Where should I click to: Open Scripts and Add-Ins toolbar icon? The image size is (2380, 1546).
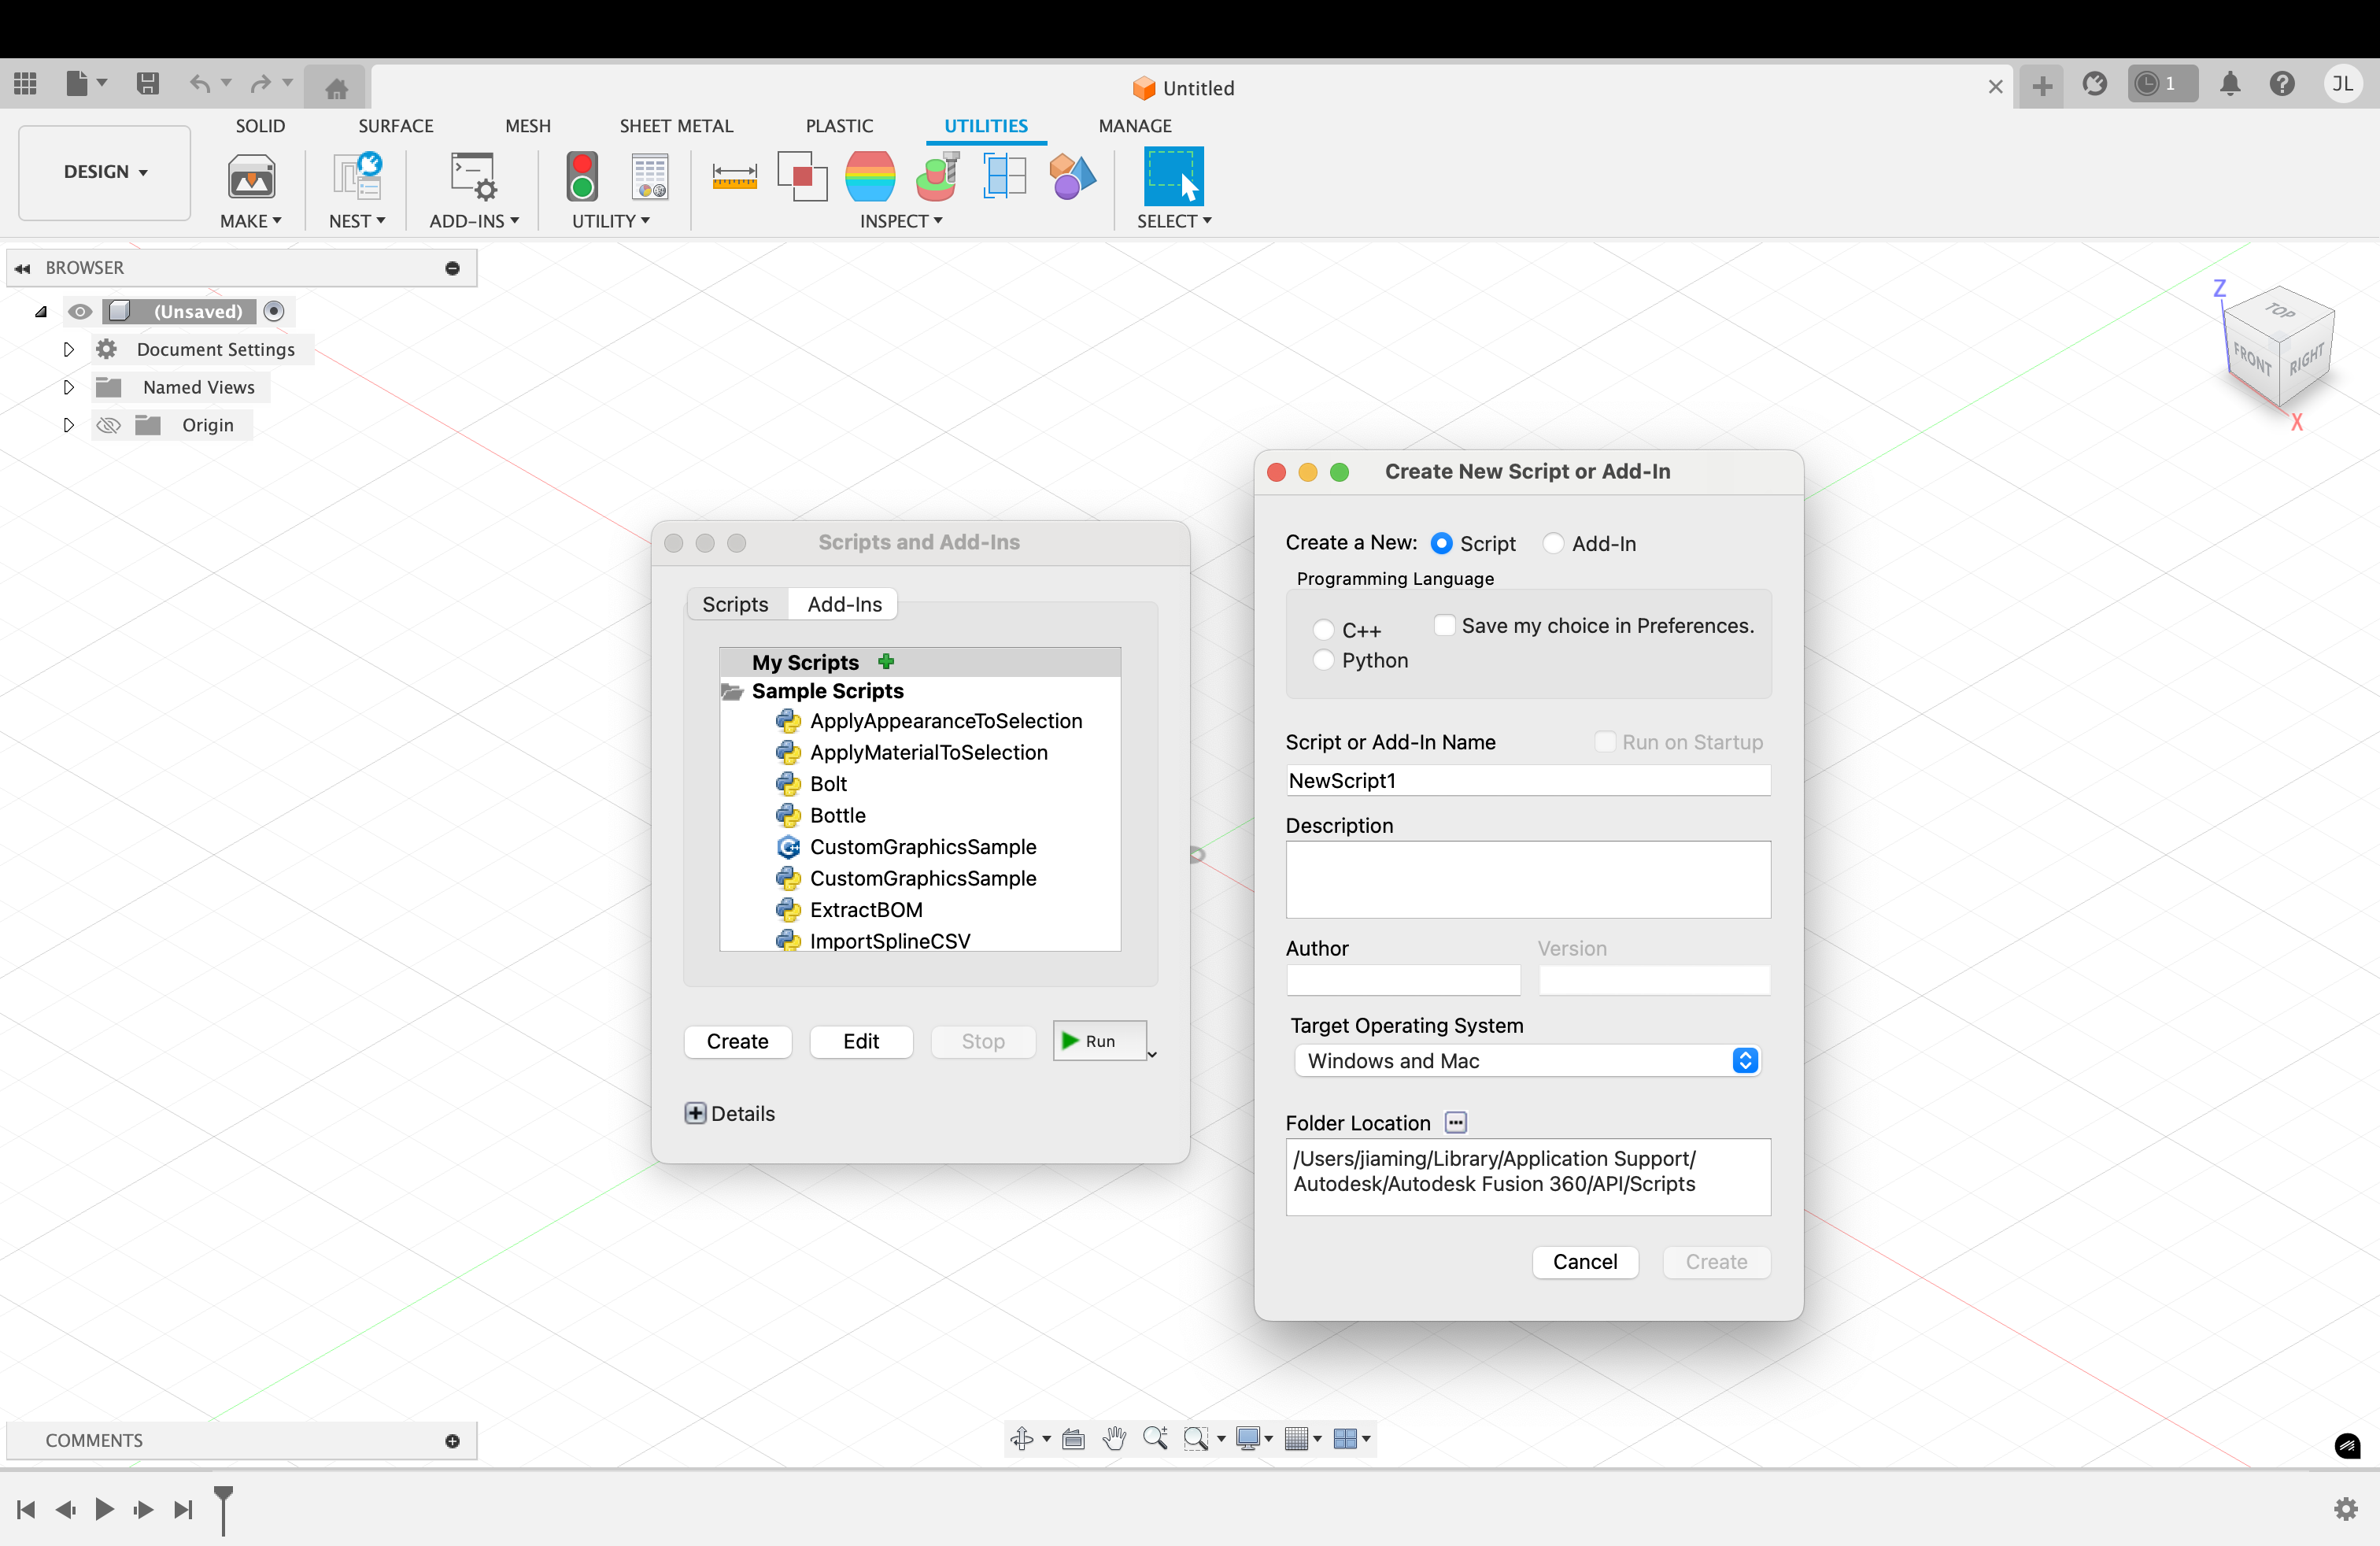473,178
